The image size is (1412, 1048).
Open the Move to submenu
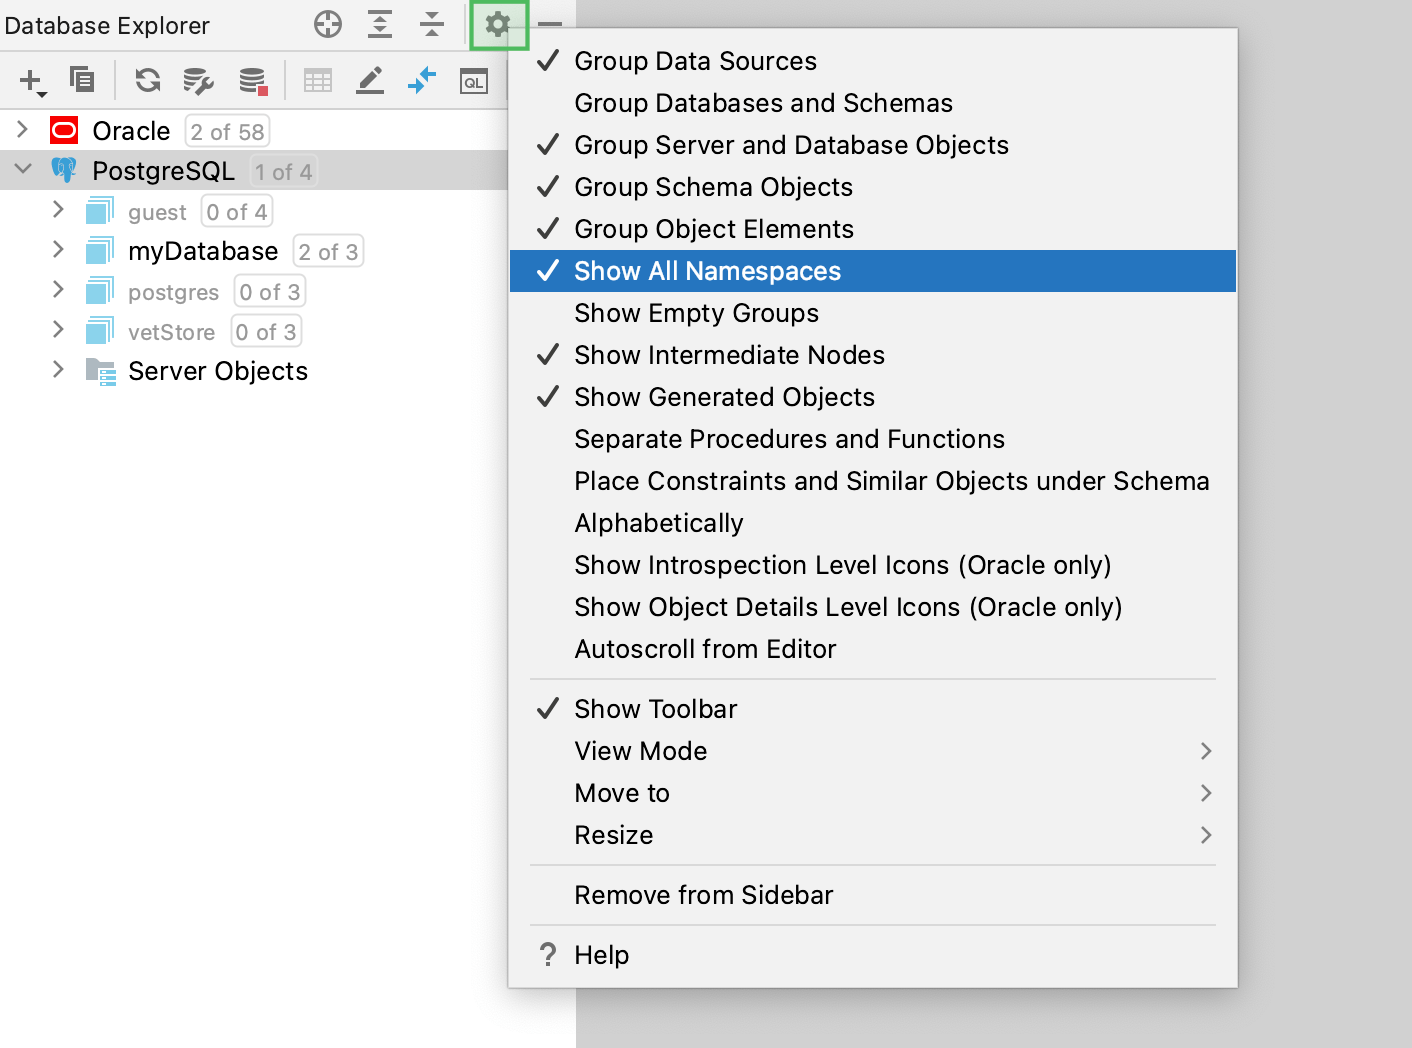click(x=873, y=793)
